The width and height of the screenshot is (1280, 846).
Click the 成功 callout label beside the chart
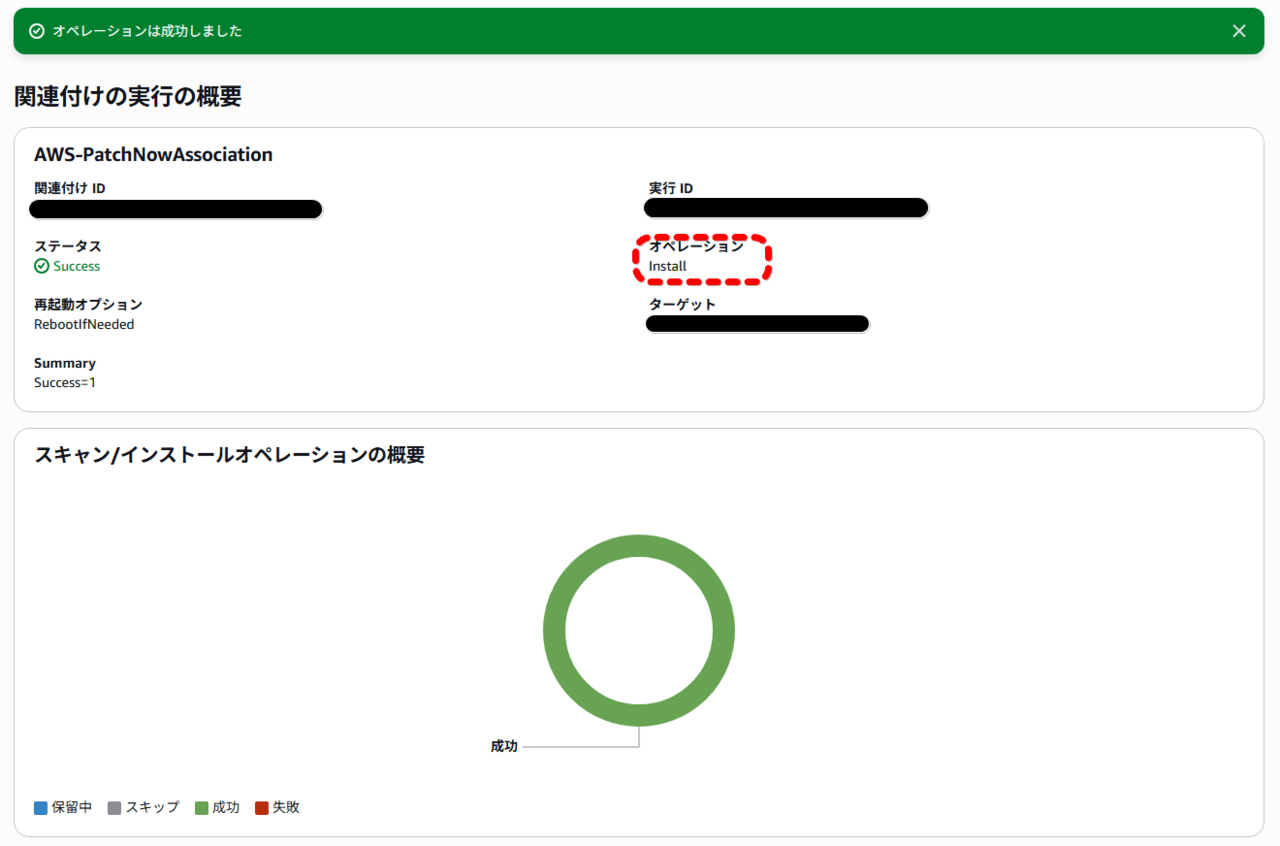[x=504, y=746]
